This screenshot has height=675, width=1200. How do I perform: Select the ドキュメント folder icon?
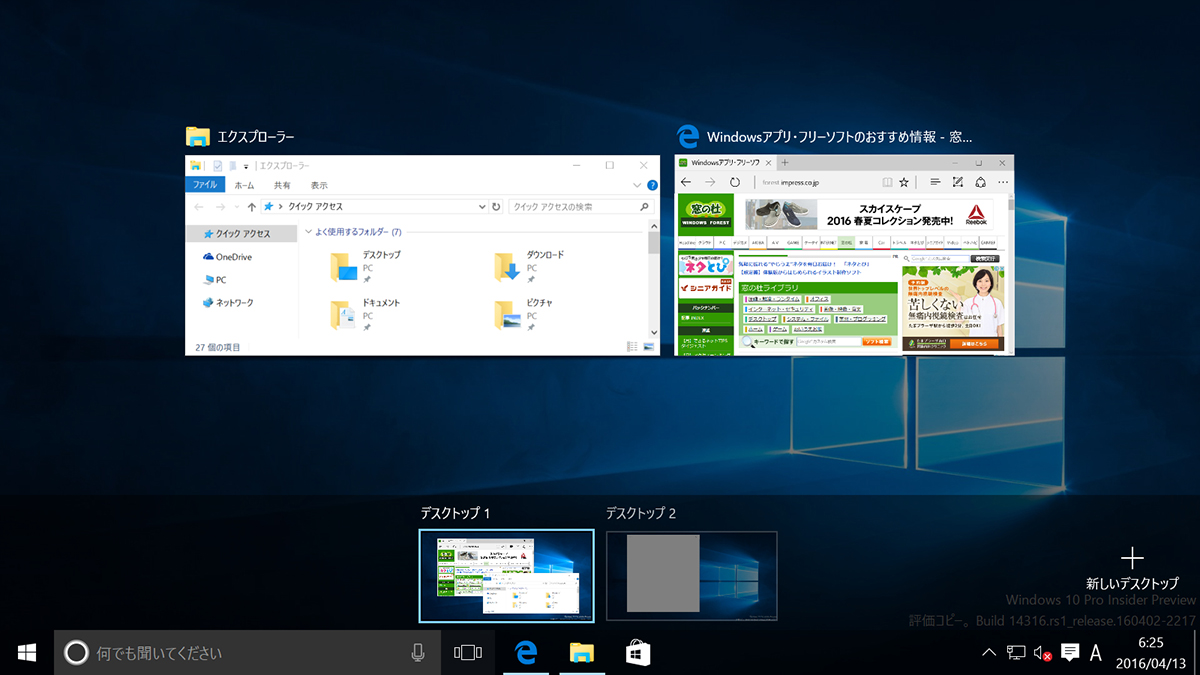[345, 316]
